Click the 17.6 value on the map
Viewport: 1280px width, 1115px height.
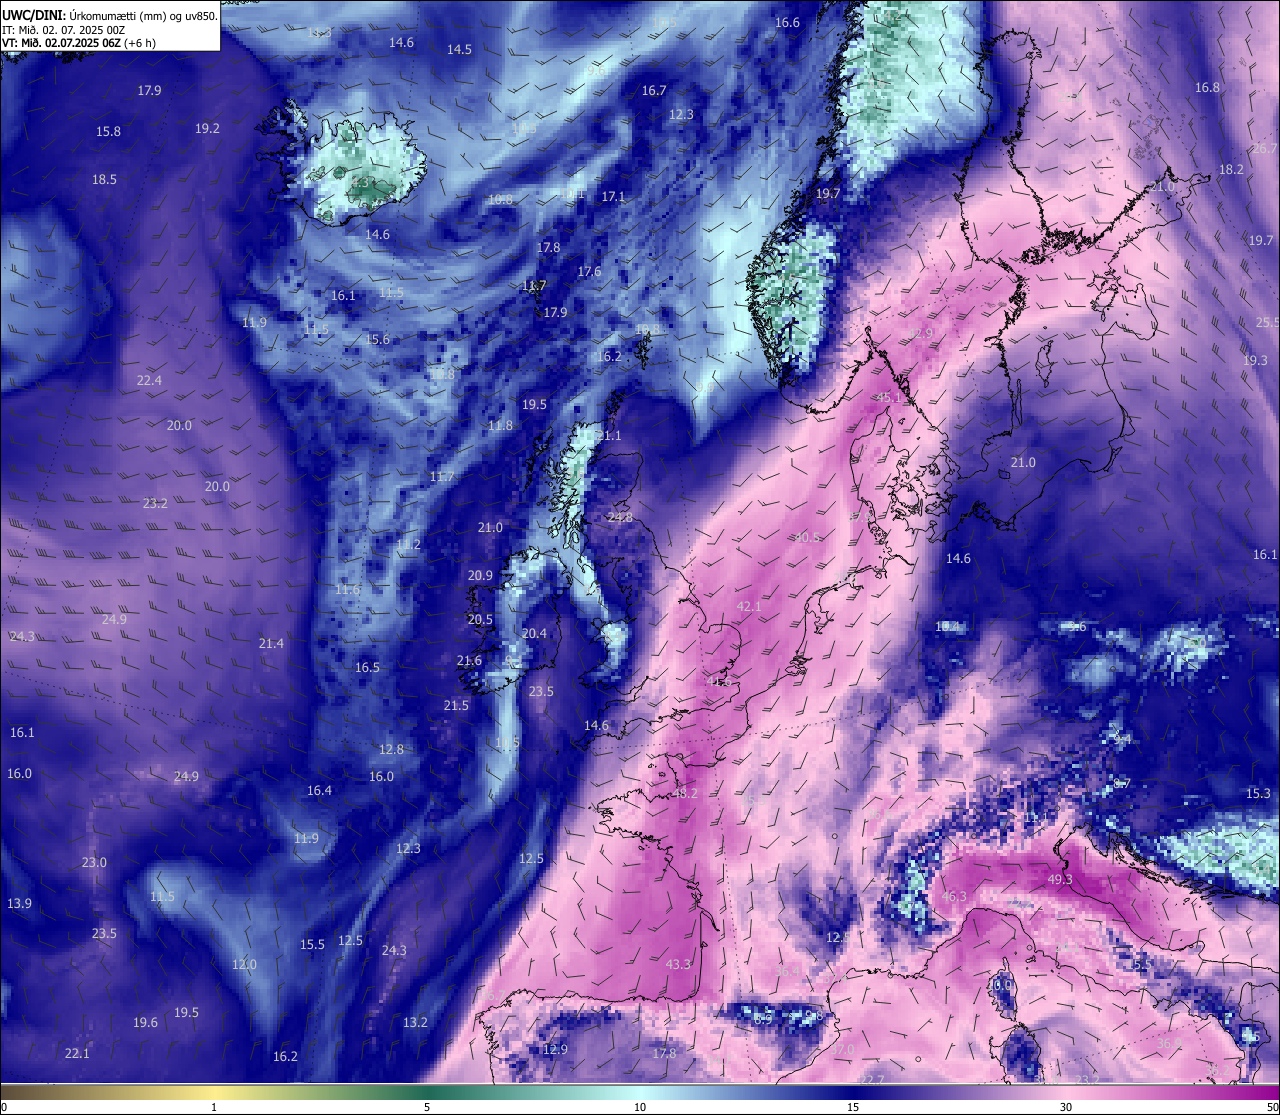589,271
